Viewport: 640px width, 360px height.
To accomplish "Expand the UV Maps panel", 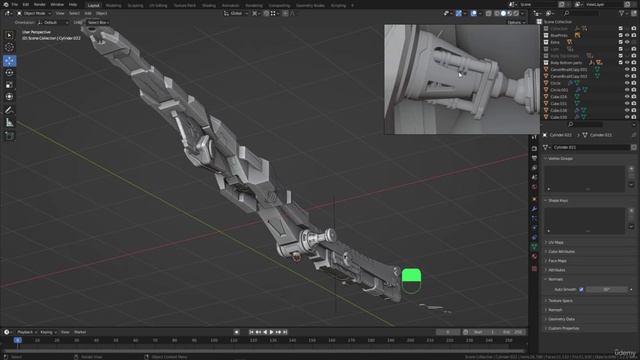I will [x=556, y=242].
